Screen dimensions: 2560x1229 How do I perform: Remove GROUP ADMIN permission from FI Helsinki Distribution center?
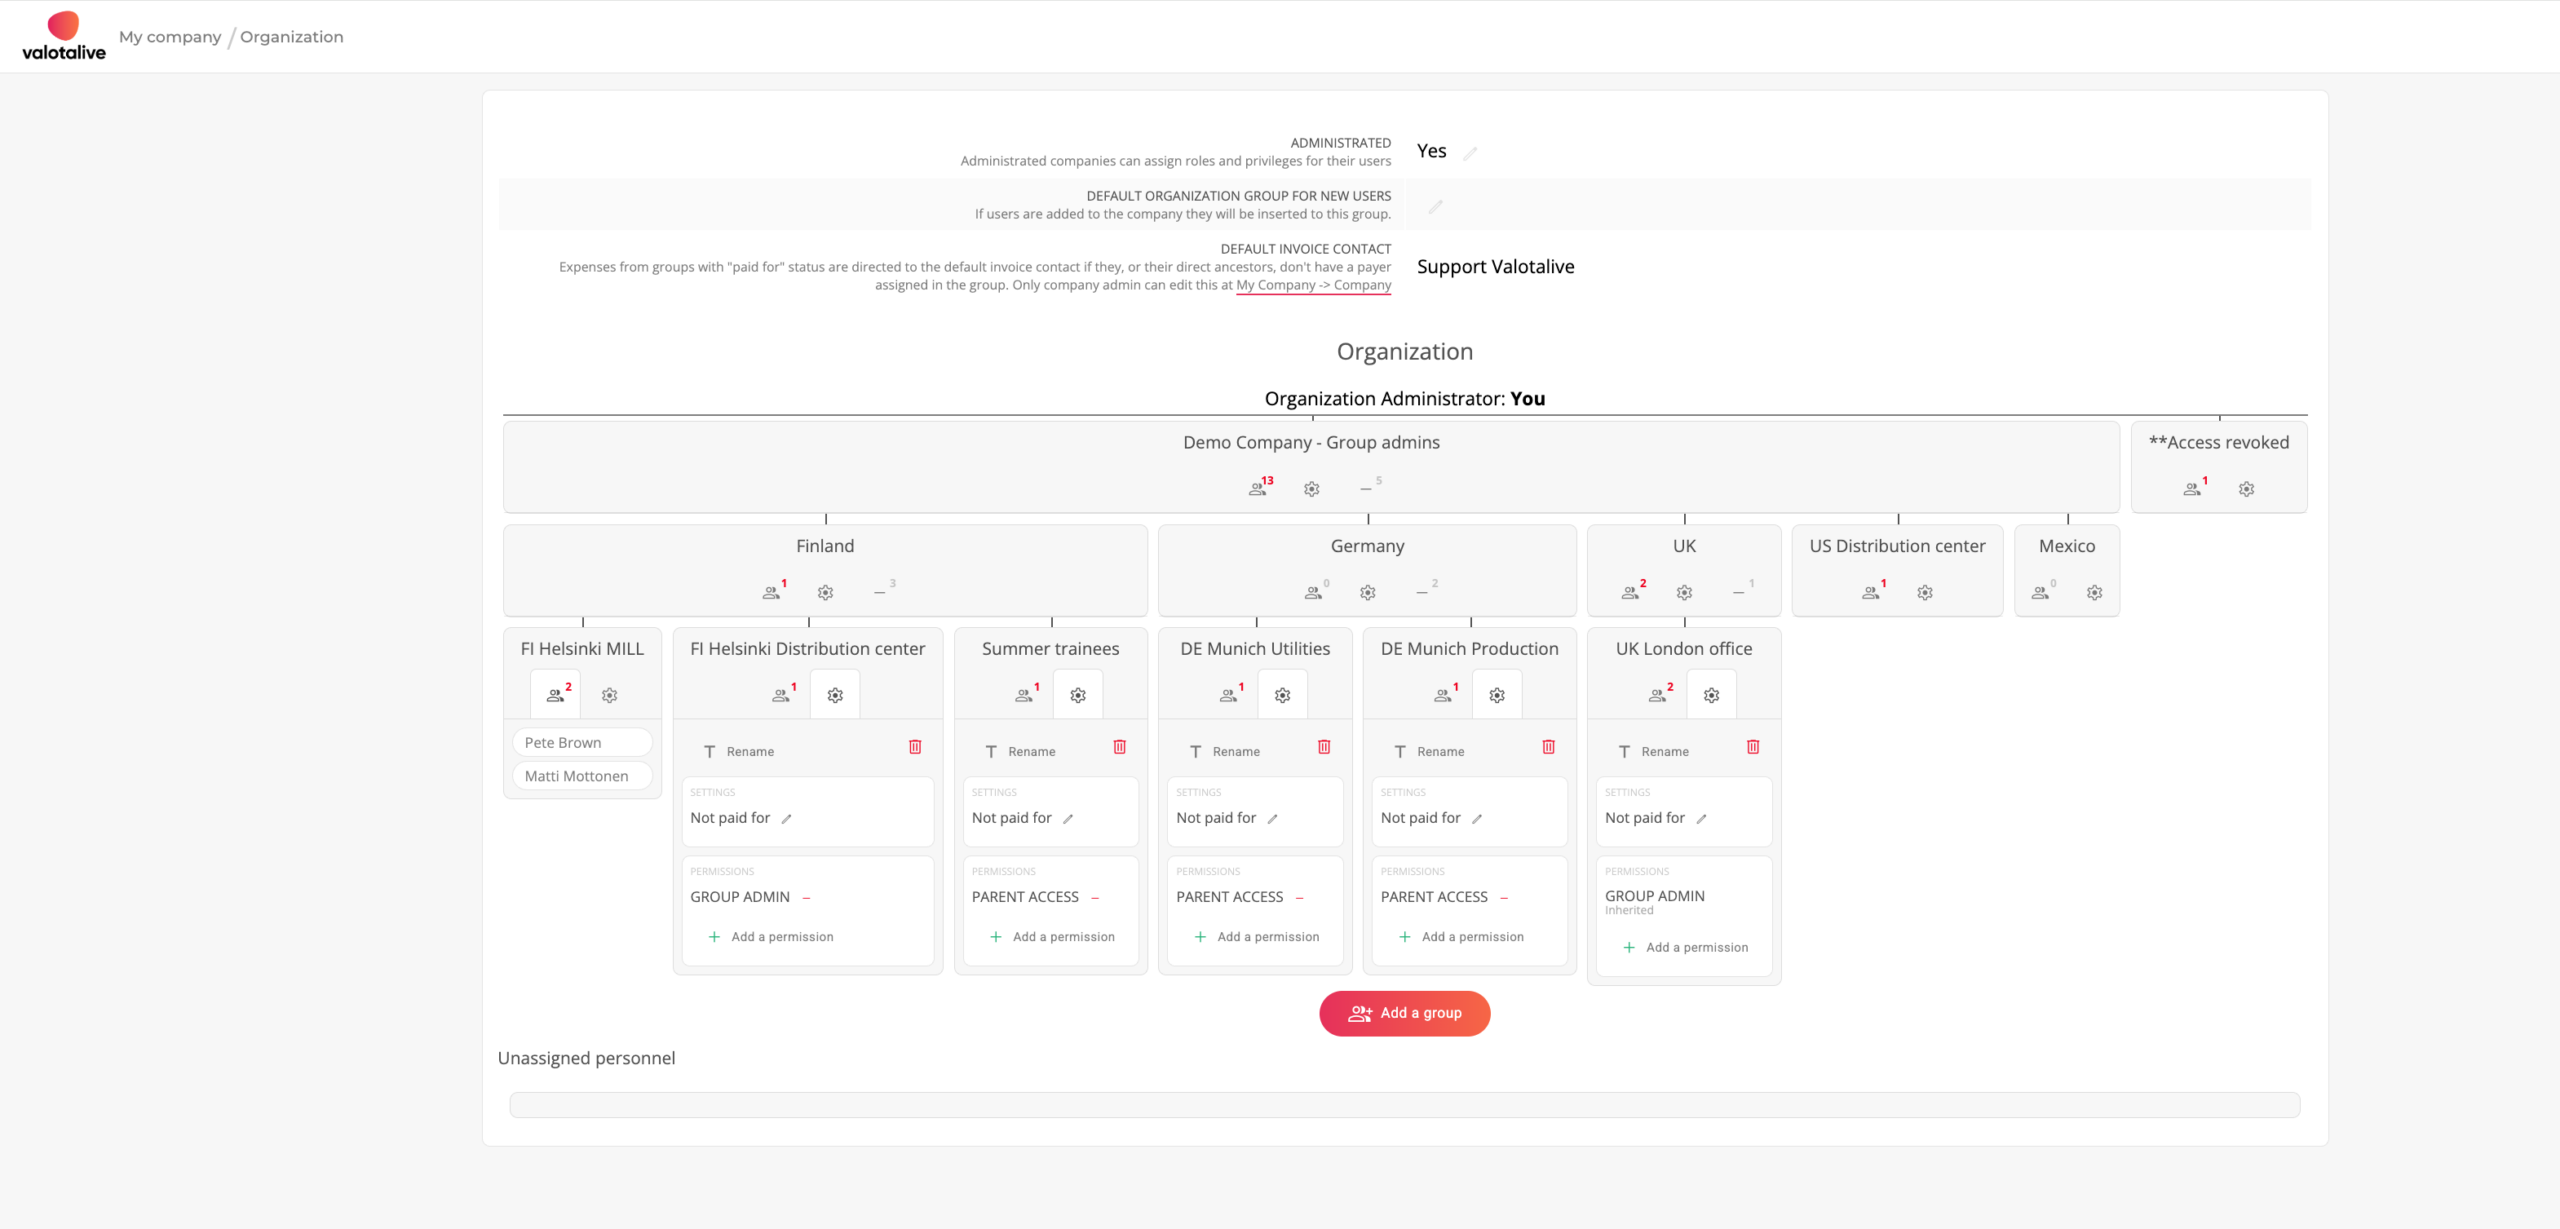pyautogui.click(x=807, y=898)
